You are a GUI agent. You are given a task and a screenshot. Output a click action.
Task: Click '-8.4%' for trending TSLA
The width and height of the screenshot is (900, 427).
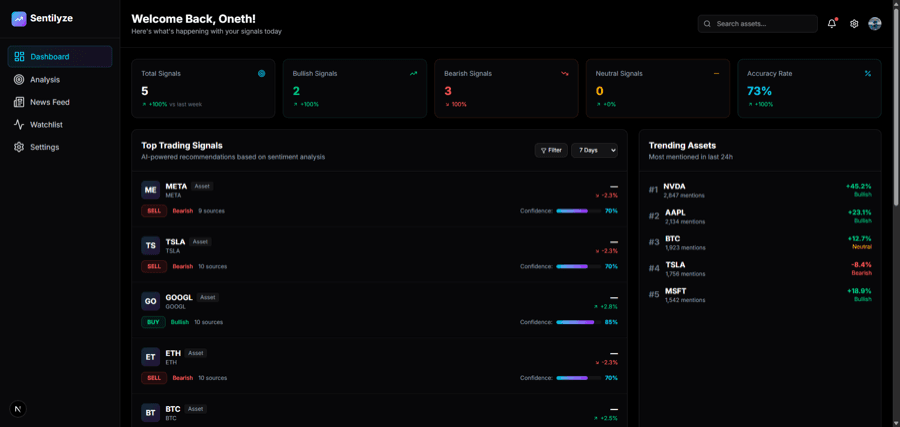tap(862, 265)
